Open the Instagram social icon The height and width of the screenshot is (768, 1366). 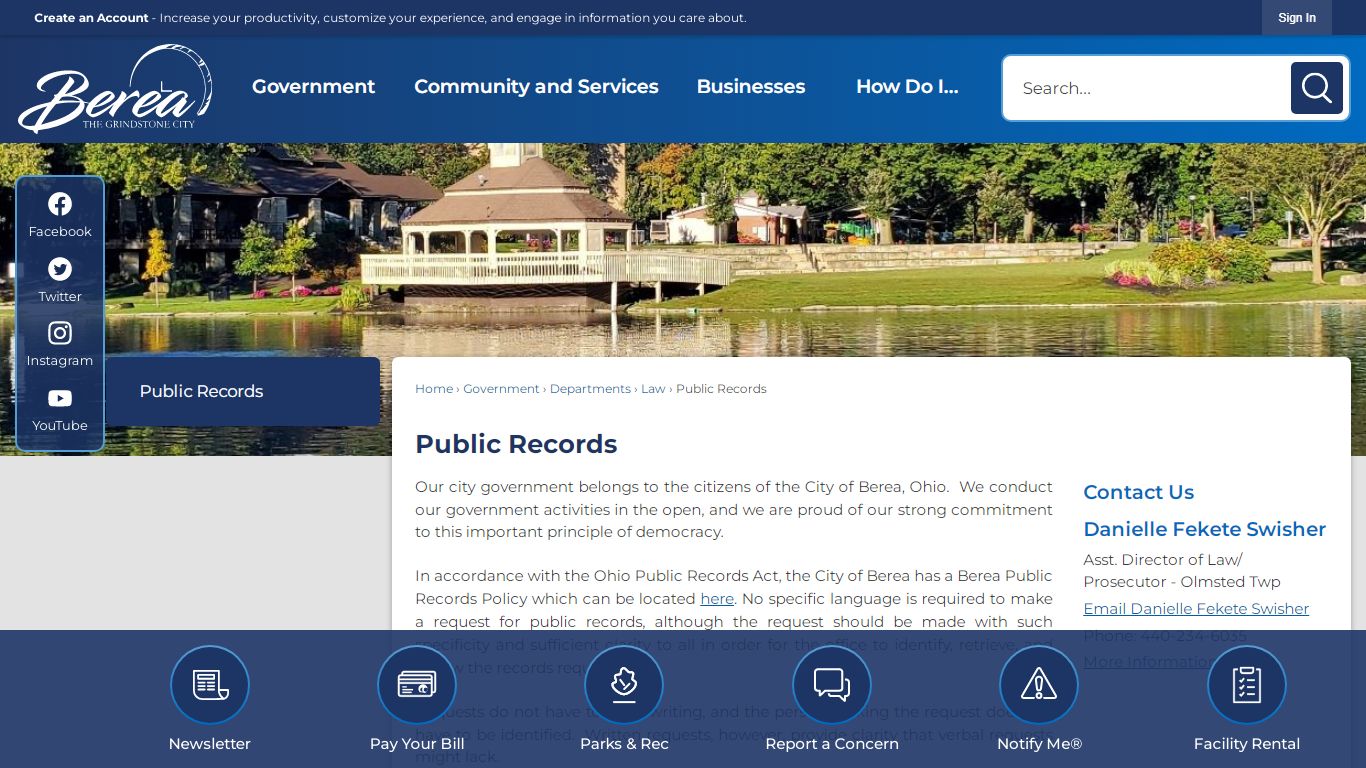[x=60, y=333]
